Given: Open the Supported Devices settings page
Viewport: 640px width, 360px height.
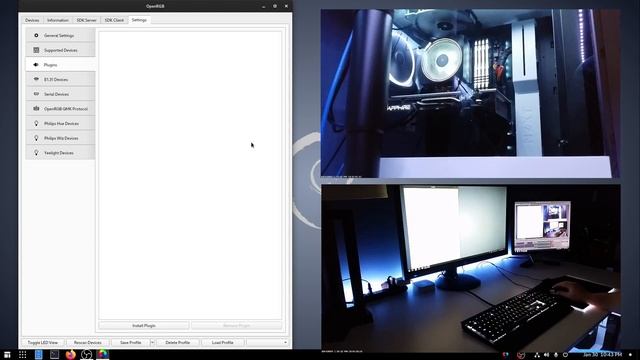Looking at the screenshot, I should [60, 50].
